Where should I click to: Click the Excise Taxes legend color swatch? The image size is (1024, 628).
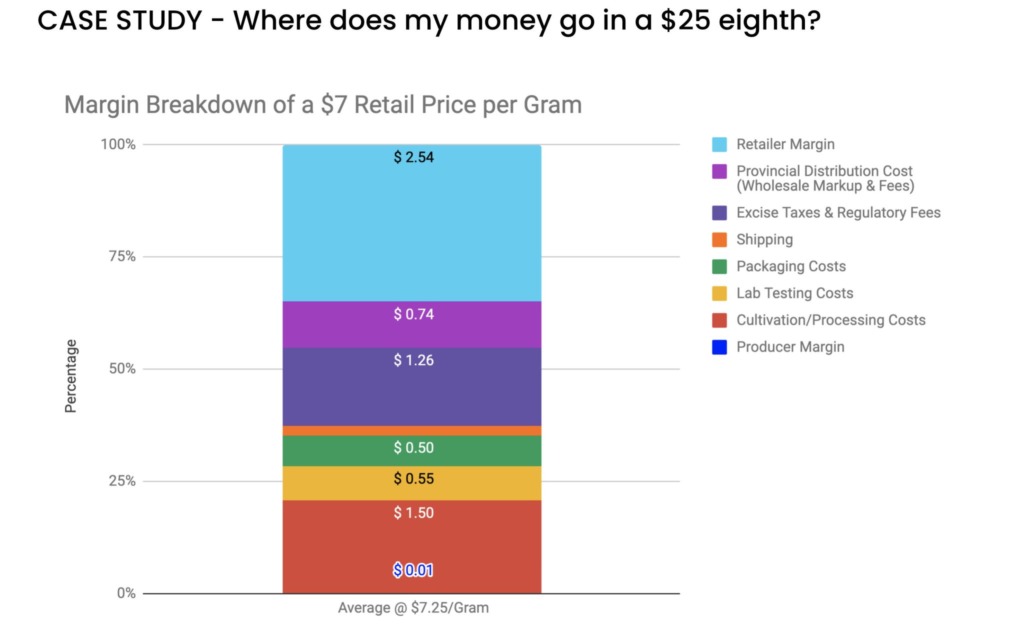click(x=719, y=213)
